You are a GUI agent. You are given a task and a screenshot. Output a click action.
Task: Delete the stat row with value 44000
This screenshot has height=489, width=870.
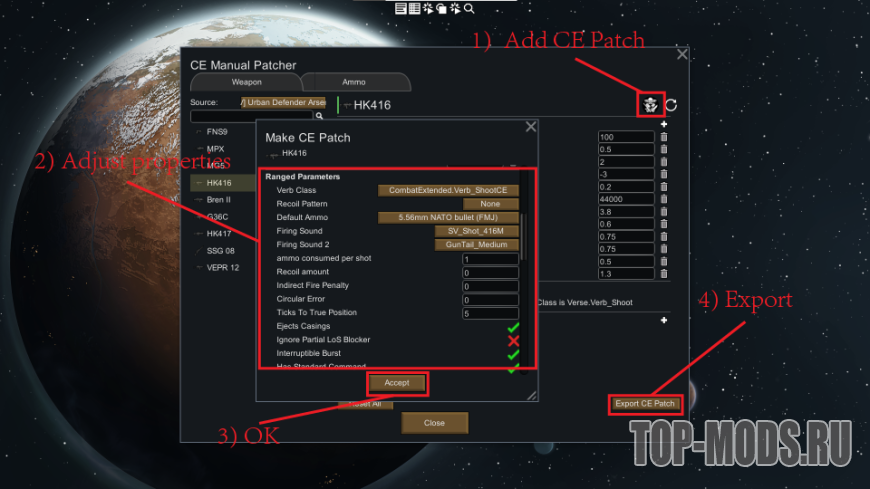pyautogui.click(x=664, y=199)
